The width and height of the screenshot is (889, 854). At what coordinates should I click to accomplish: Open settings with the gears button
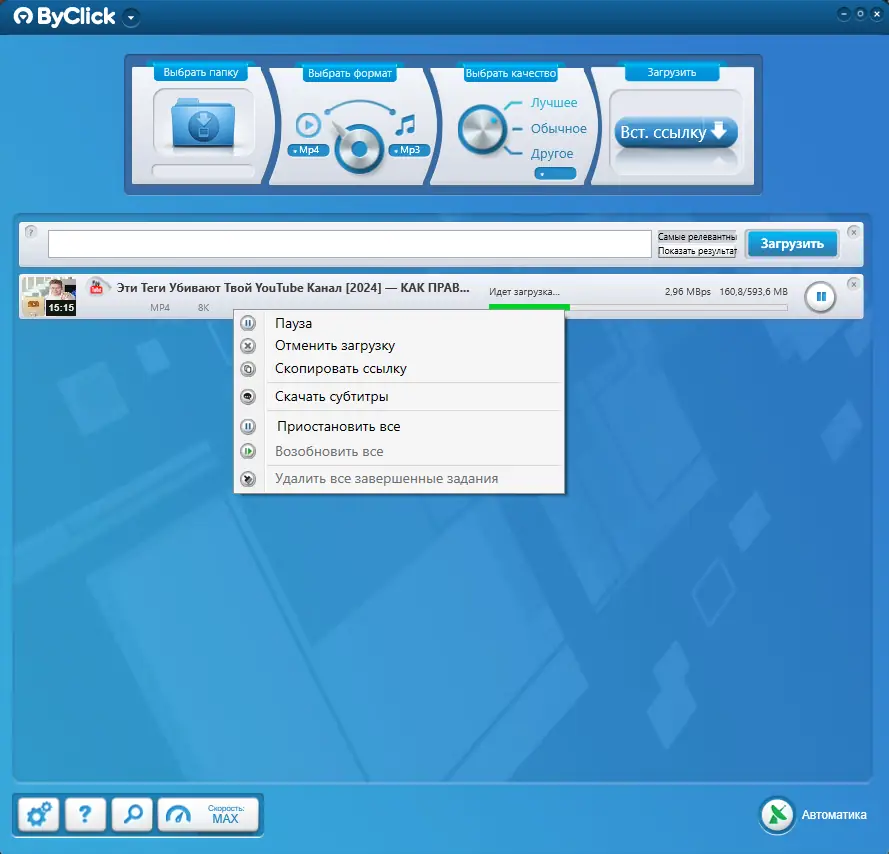tap(39, 815)
